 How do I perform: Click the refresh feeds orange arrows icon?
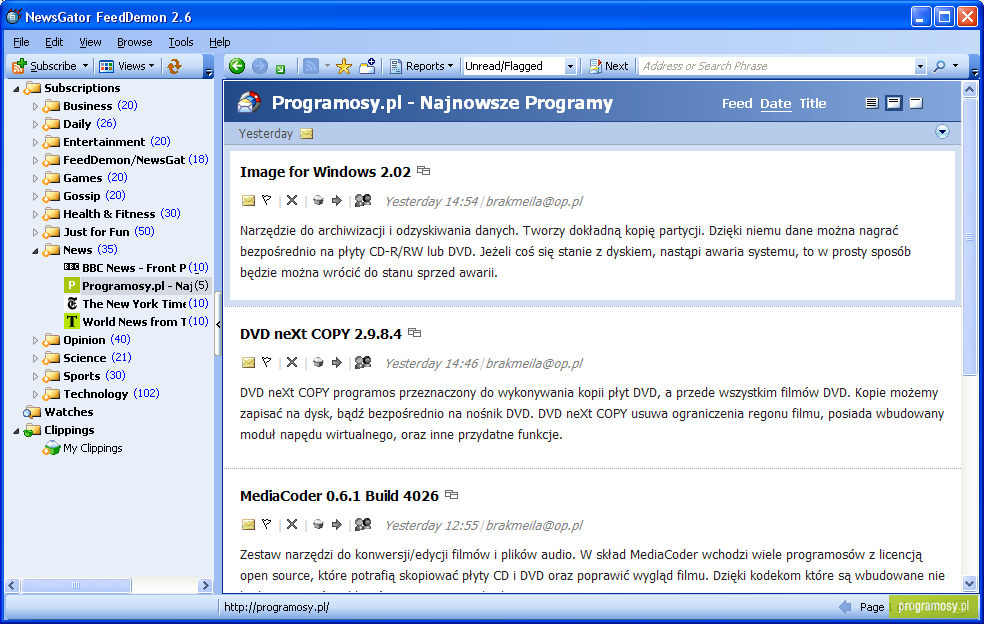174,66
